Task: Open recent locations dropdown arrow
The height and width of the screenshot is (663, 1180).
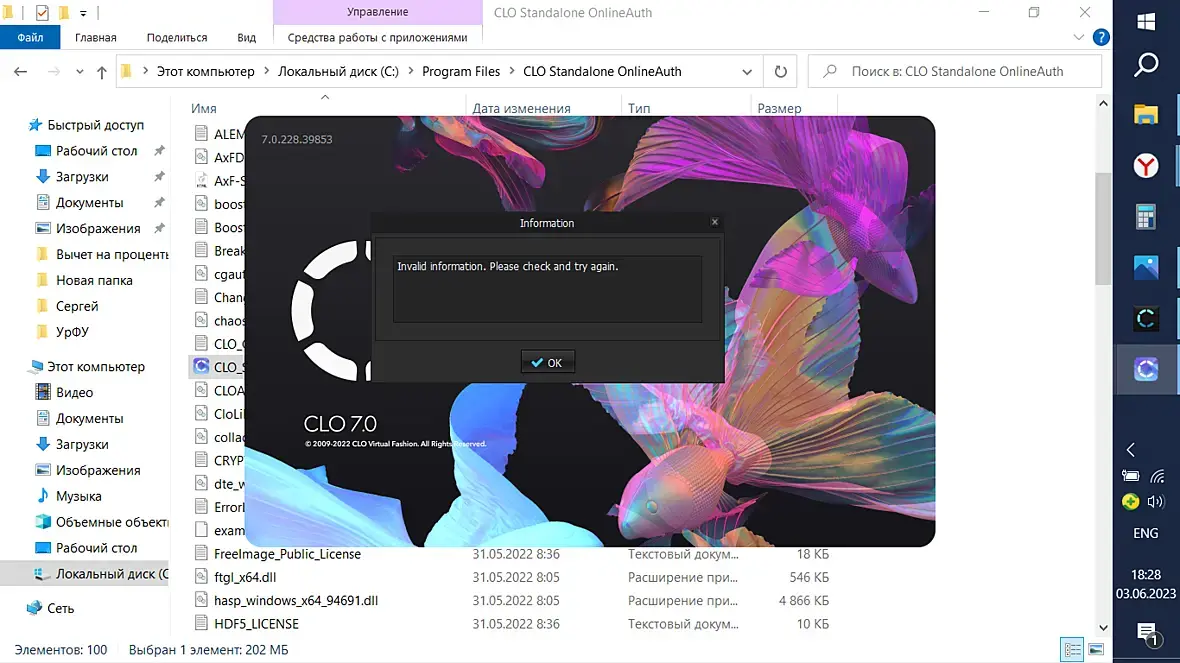Action: click(x=80, y=72)
